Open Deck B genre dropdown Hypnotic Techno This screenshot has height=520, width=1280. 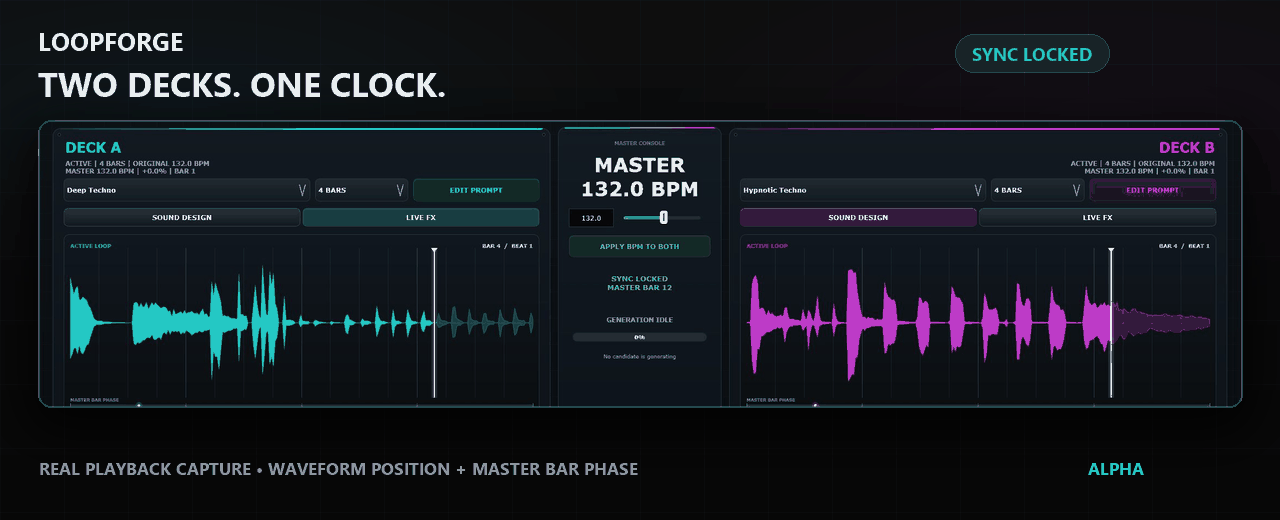(863, 190)
